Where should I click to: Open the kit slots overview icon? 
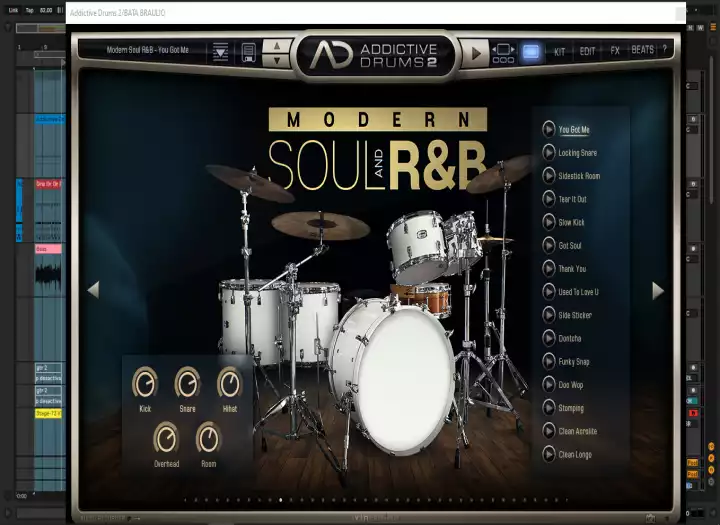click(x=503, y=53)
